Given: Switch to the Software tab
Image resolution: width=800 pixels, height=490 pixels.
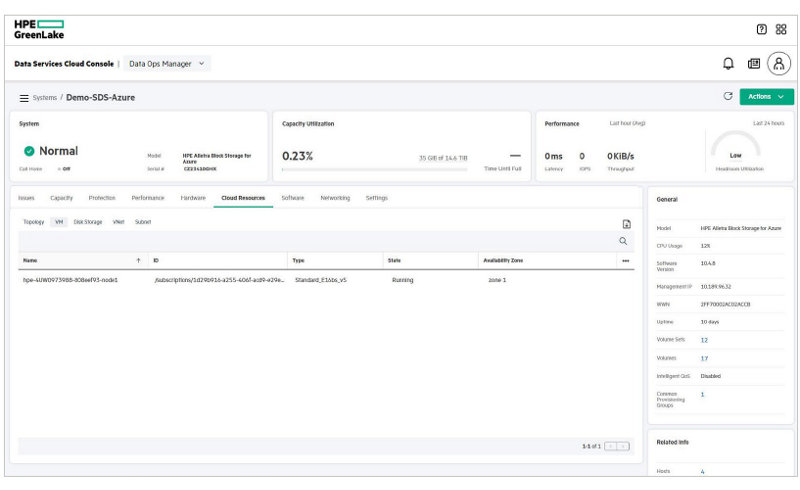Looking at the screenshot, I should point(292,198).
